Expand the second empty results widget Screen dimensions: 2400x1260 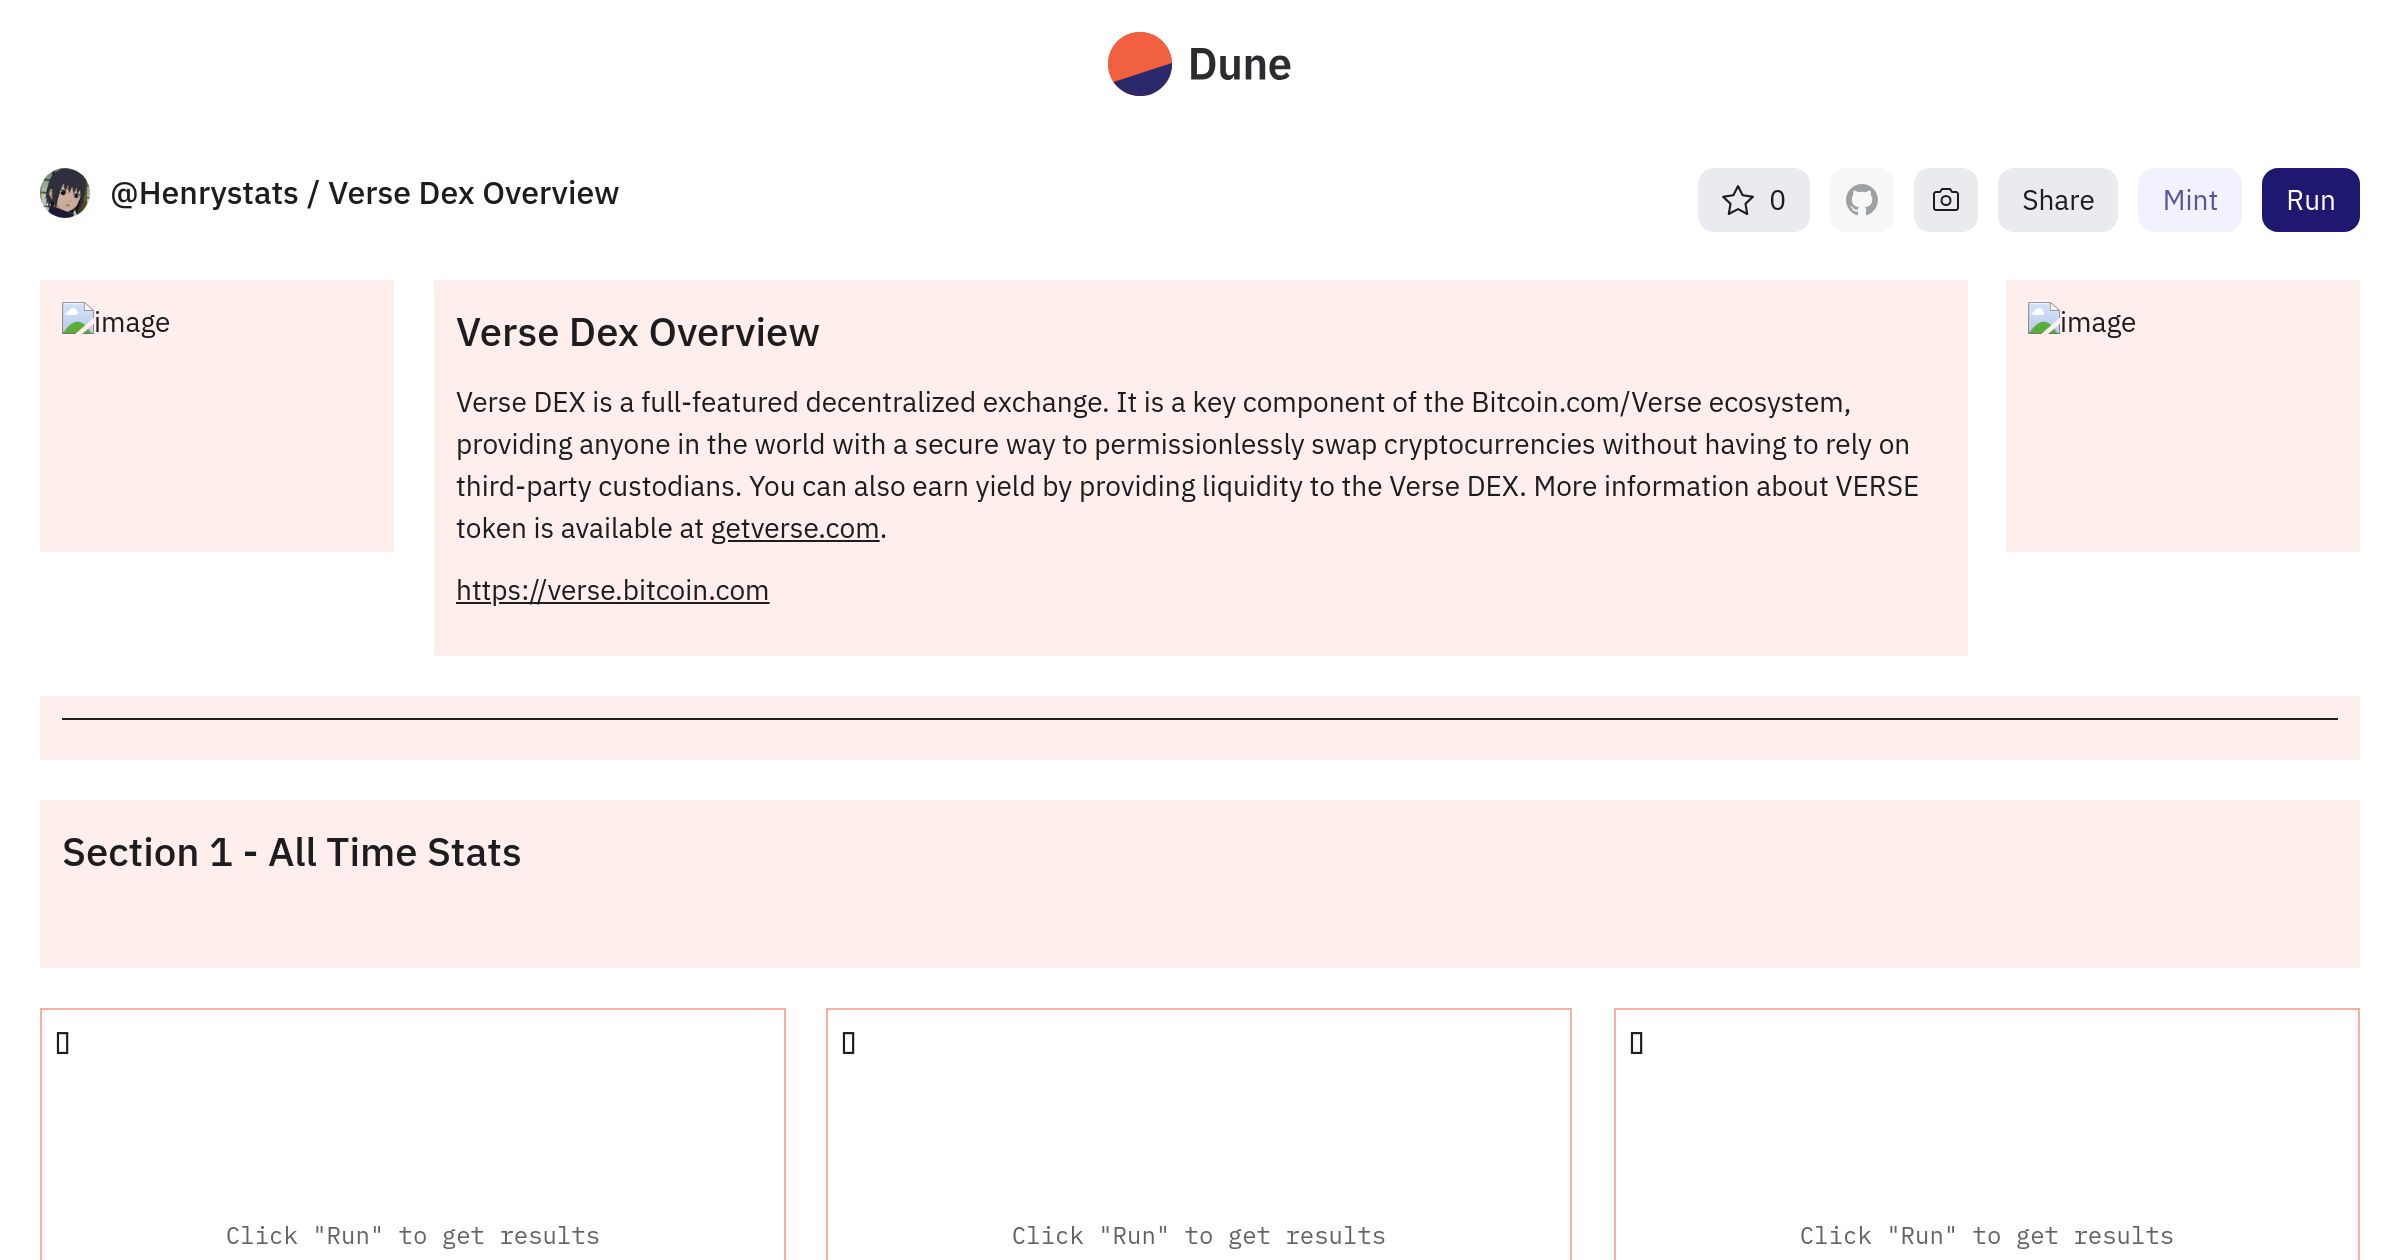[x=849, y=1041]
